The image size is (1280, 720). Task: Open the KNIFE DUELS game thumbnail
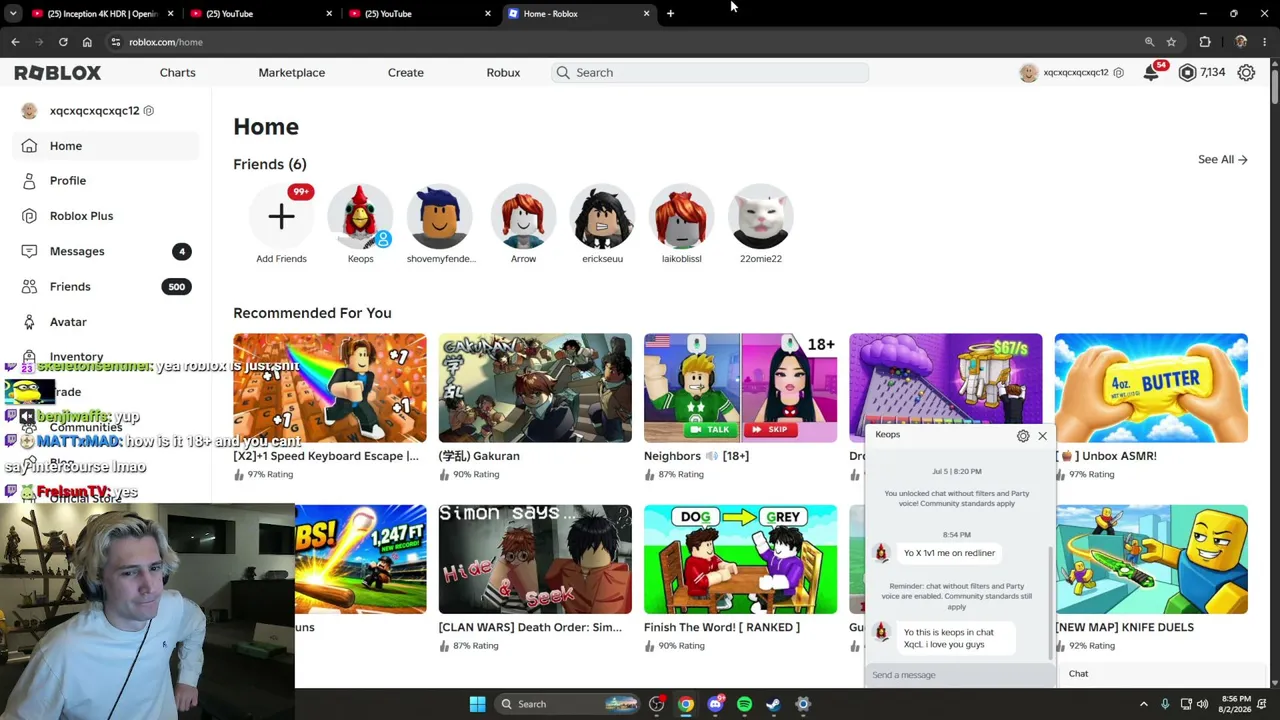1151,559
